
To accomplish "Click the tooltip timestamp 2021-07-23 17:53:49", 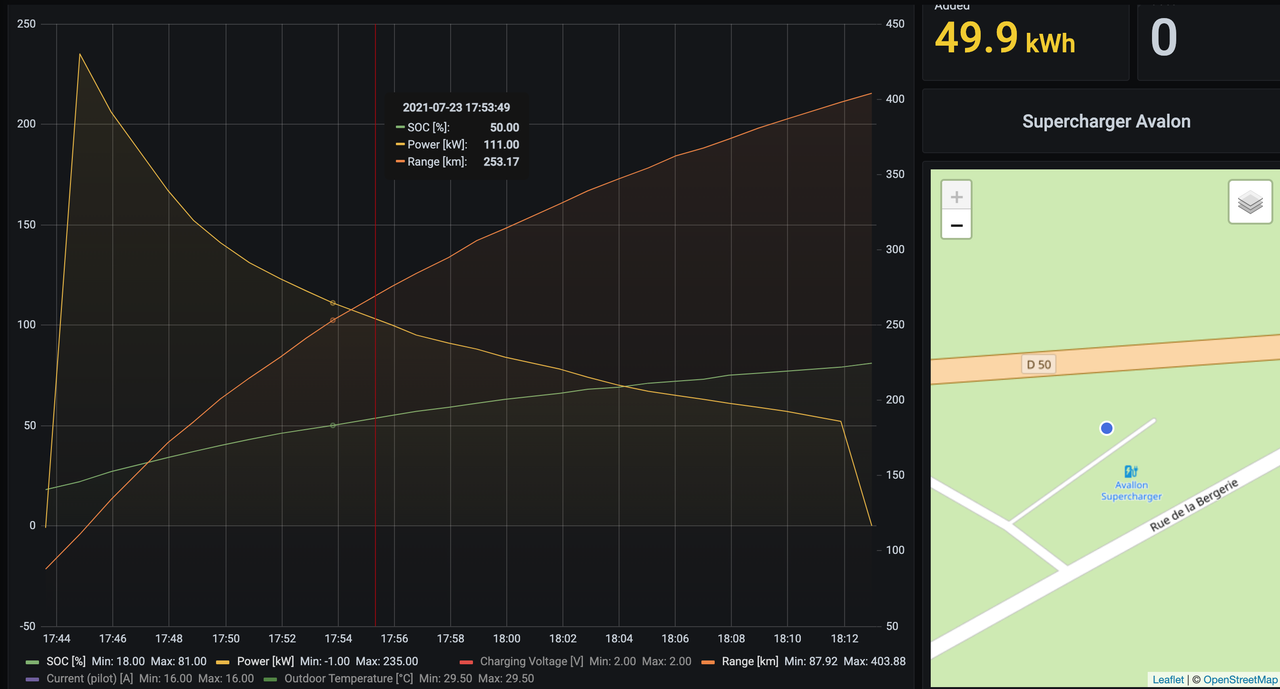I will click(457, 107).
